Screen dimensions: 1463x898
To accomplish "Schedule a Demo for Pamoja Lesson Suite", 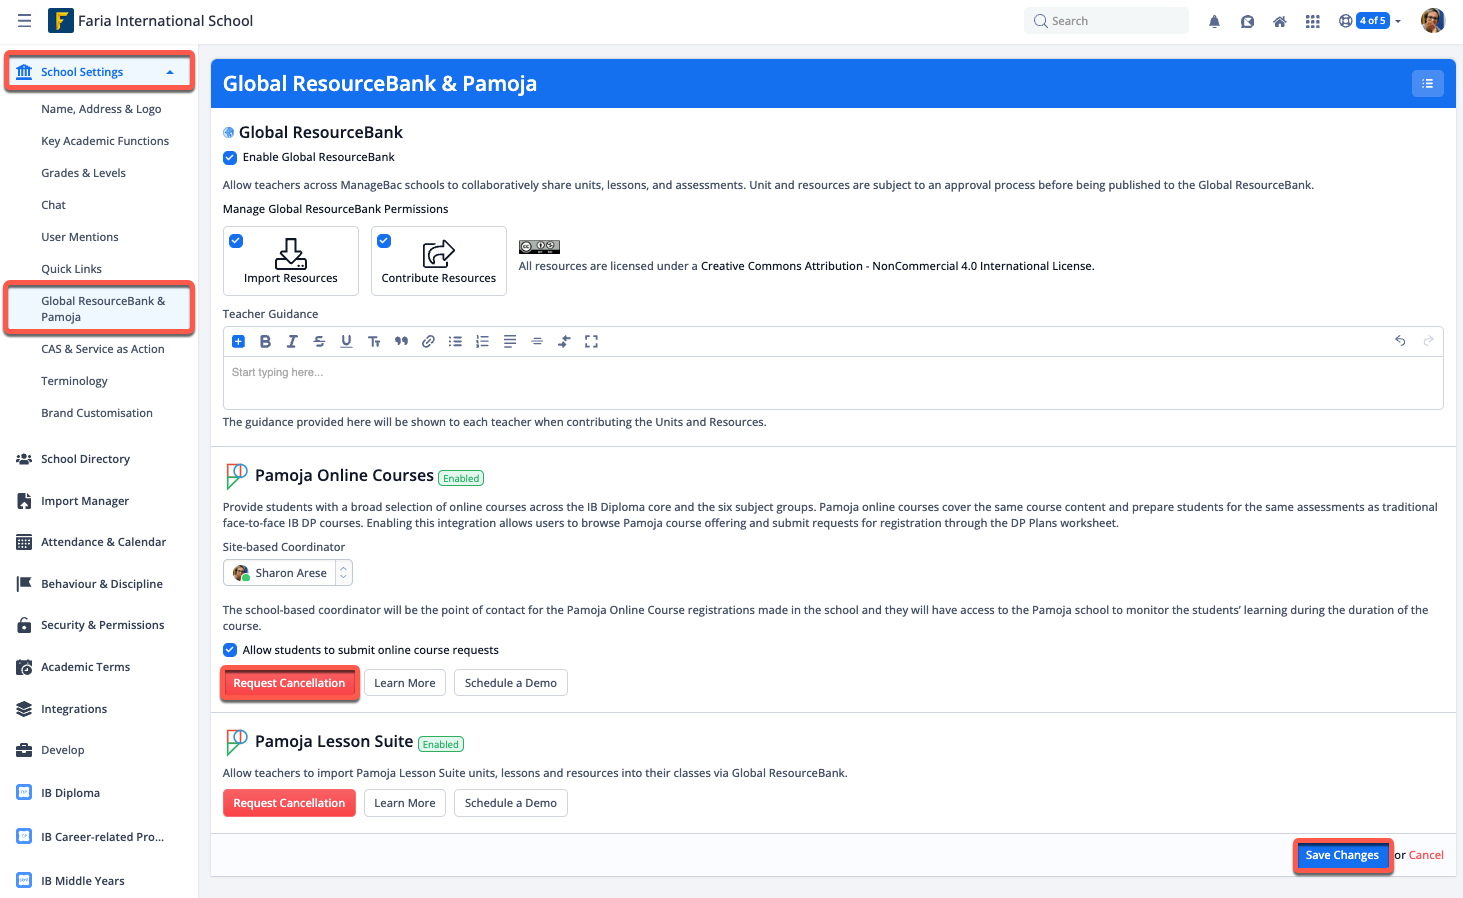I will click(x=511, y=803).
